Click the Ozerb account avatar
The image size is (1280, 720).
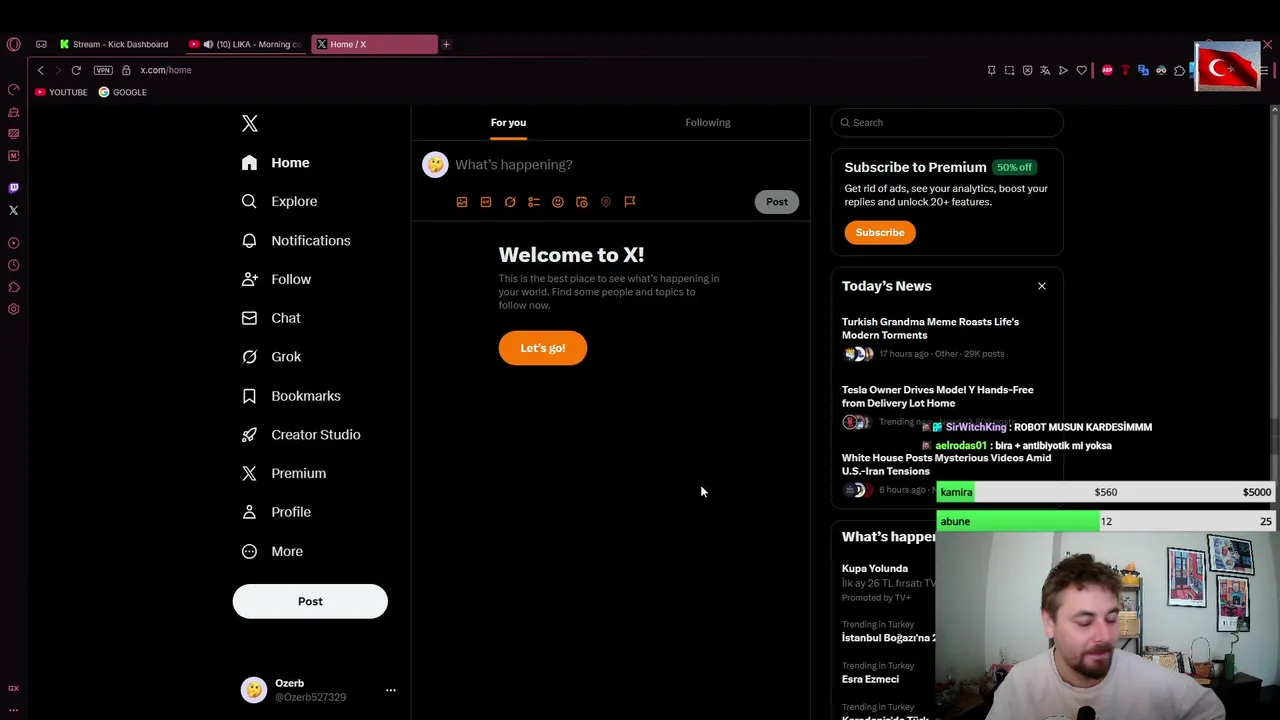(254, 690)
